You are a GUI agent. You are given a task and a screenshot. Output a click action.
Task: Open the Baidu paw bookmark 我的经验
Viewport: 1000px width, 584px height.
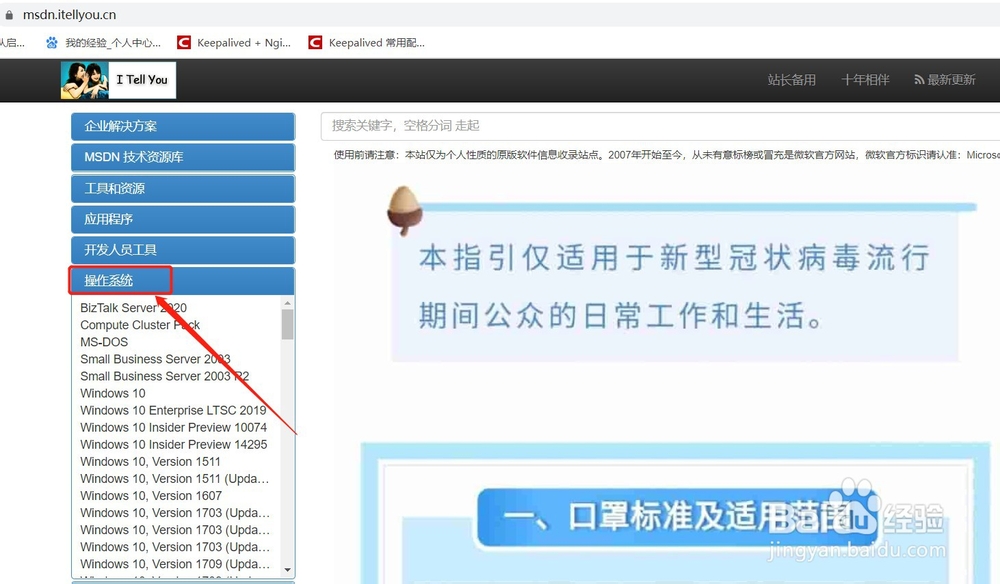pyautogui.click(x=103, y=43)
